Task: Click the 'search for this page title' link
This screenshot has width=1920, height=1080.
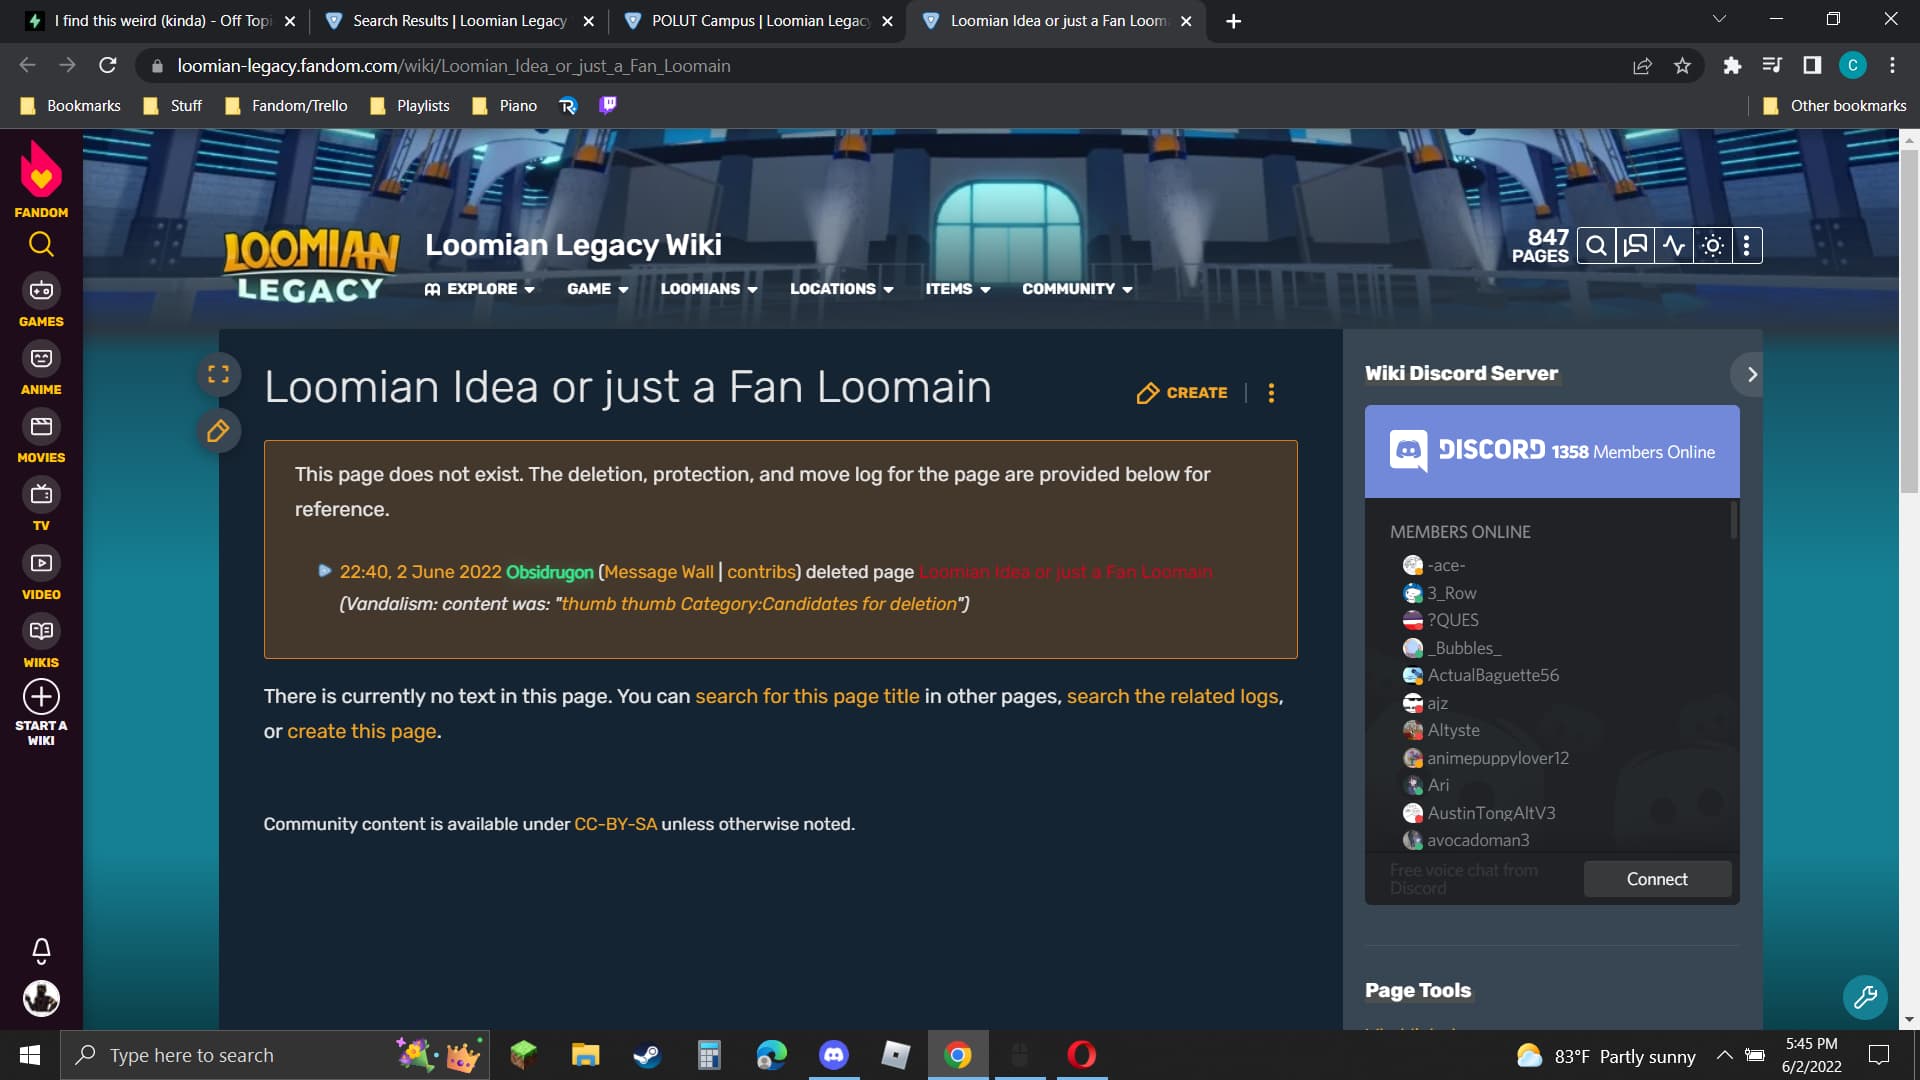Action: click(807, 695)
